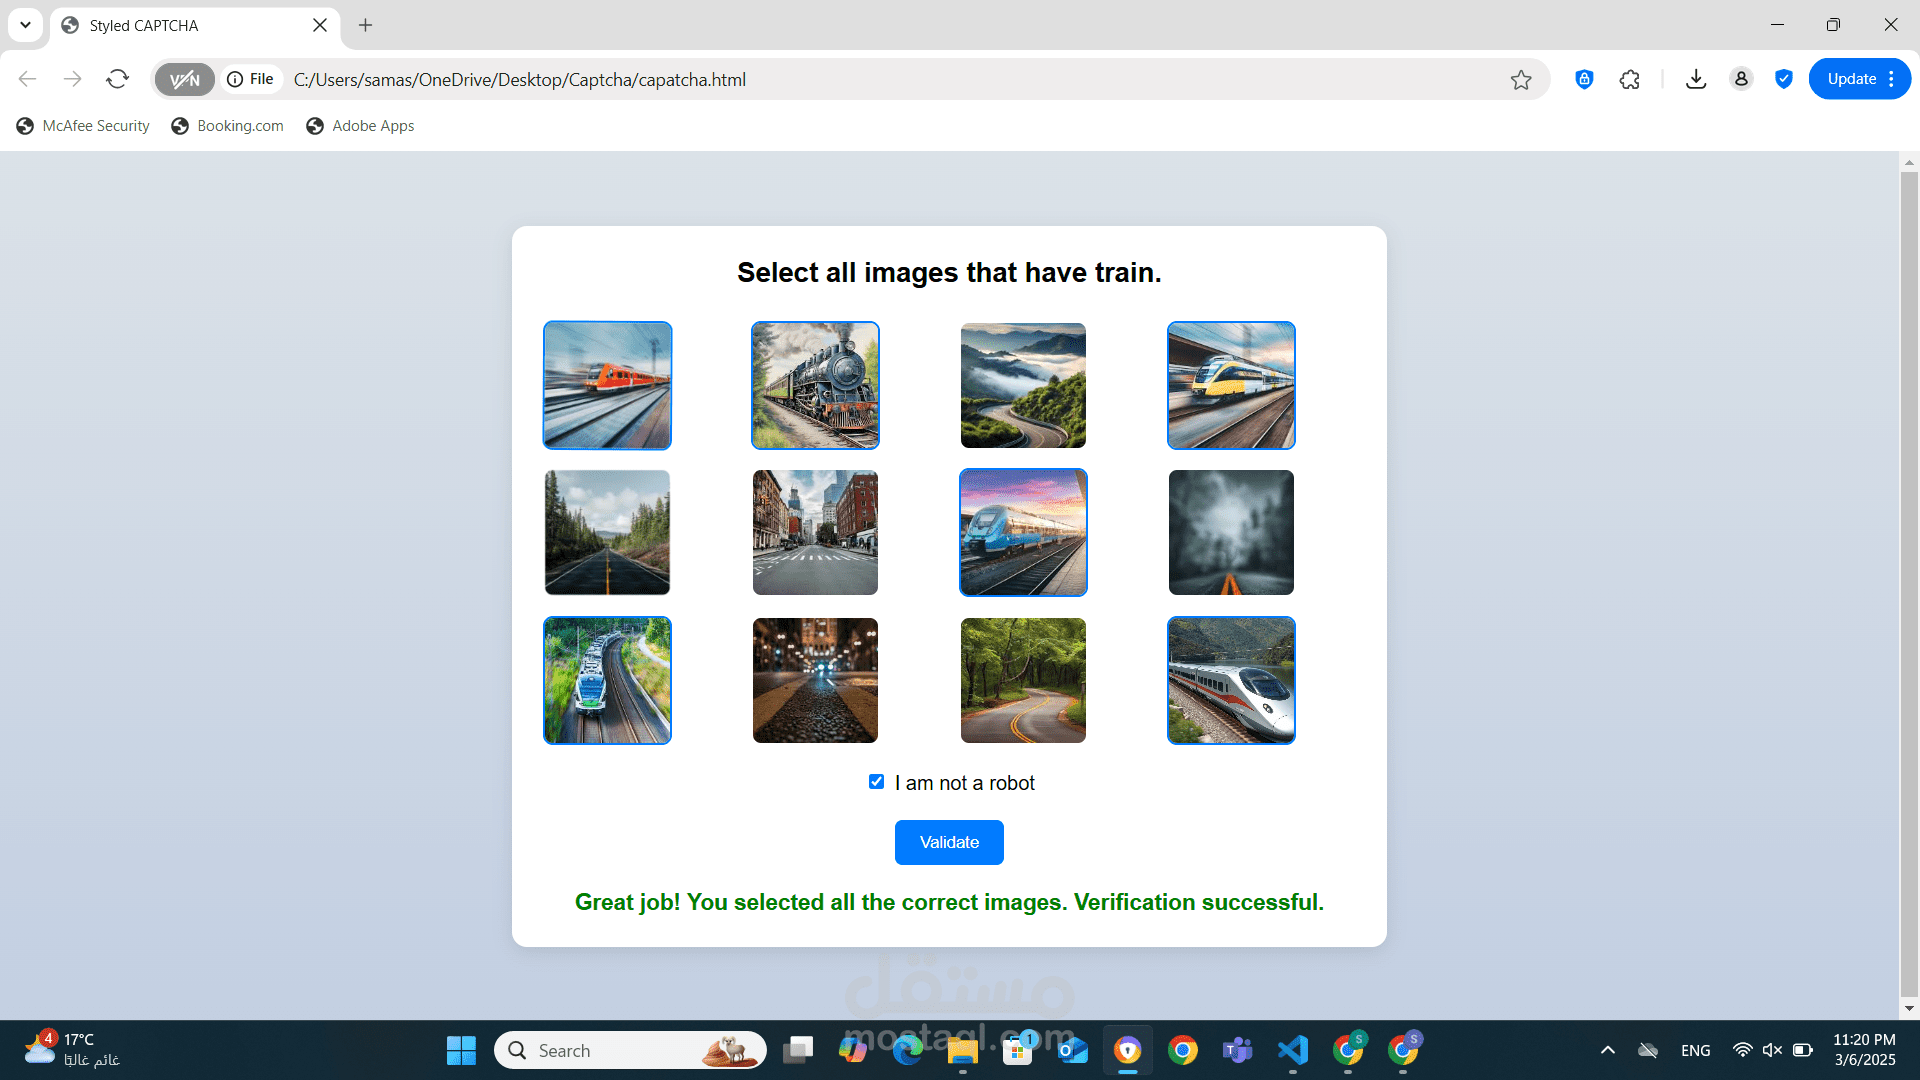Click the VPN badge in the address bar
This screenshot has height=1080, width=1920.
(184, 79)
